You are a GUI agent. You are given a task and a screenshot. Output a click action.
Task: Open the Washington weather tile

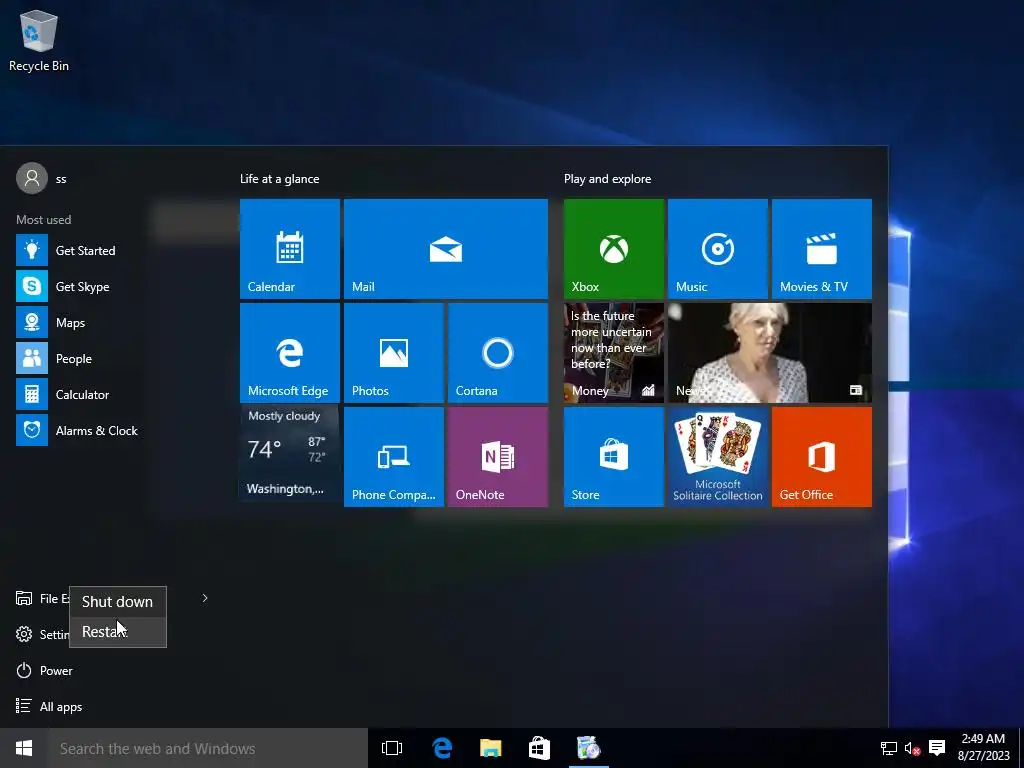tap(289, 456)
